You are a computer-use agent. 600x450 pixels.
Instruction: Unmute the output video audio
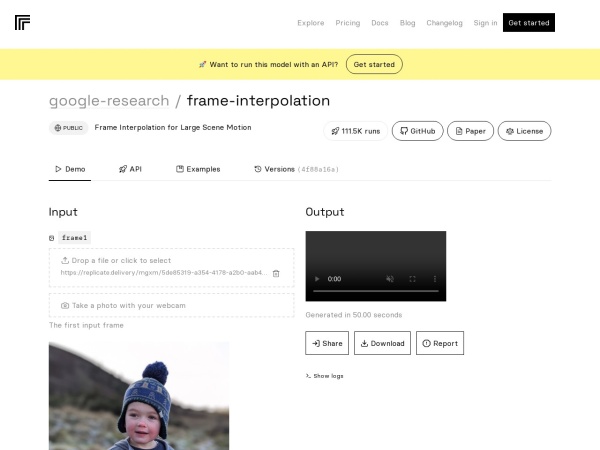coord(388,279)
